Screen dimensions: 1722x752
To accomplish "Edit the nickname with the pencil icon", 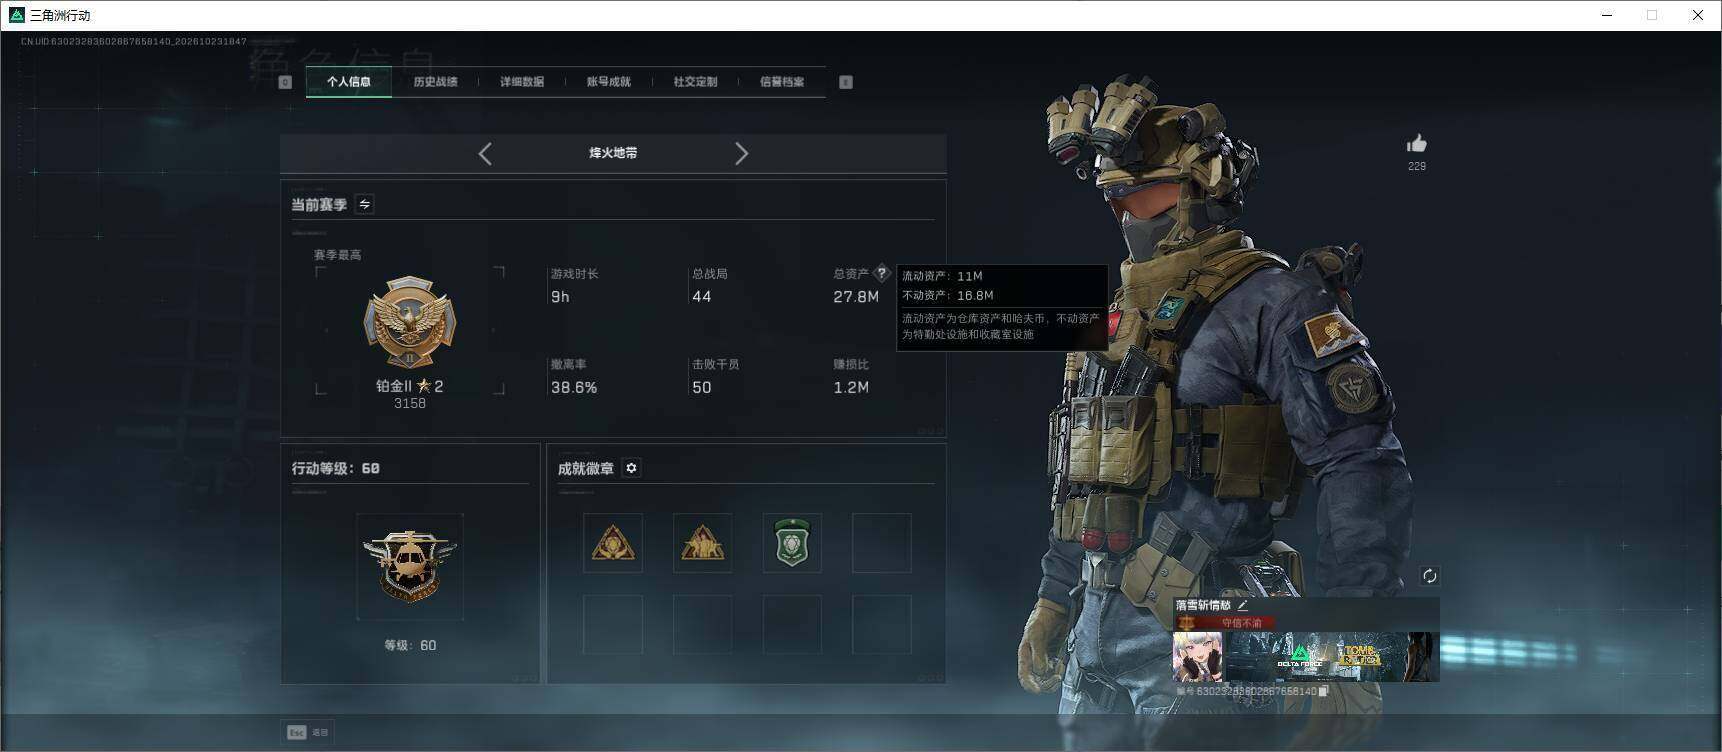I will (x=1243, y=605).
